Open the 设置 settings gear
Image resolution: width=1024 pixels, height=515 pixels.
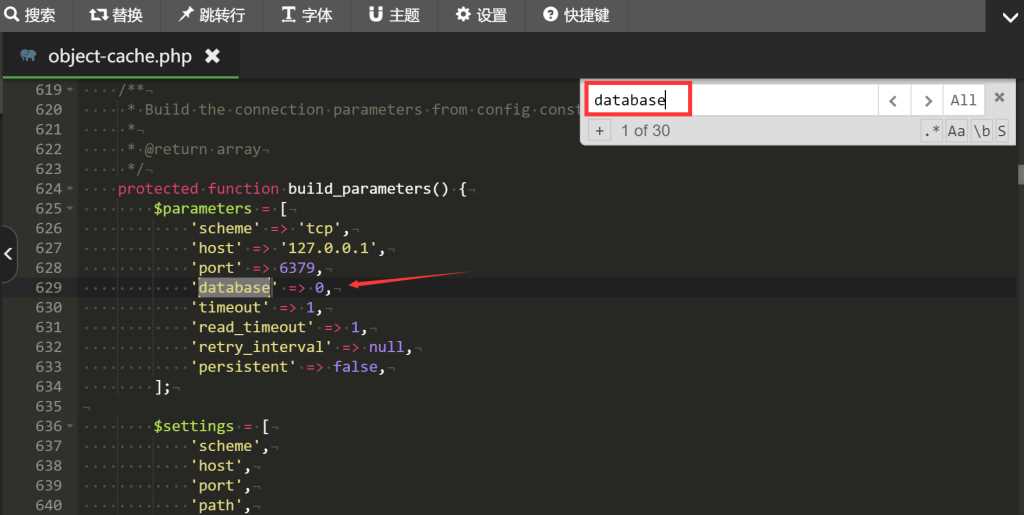(481, 15)
